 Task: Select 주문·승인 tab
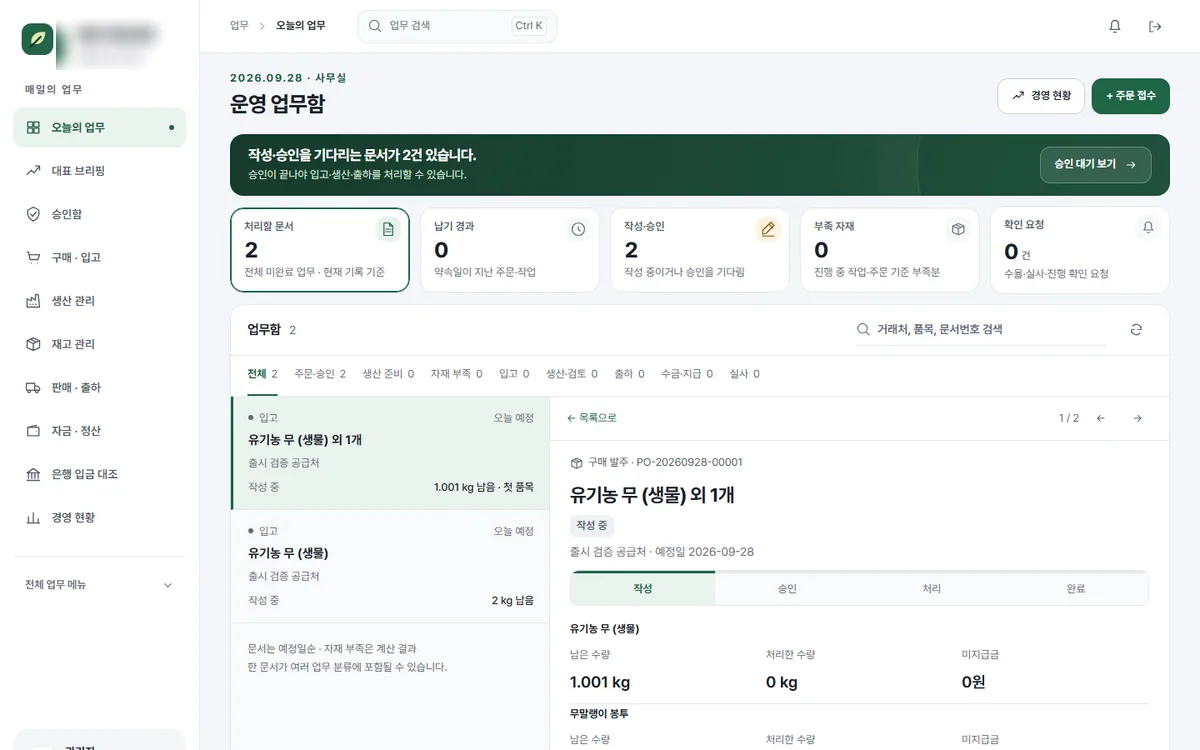click(x=320, y=374)
